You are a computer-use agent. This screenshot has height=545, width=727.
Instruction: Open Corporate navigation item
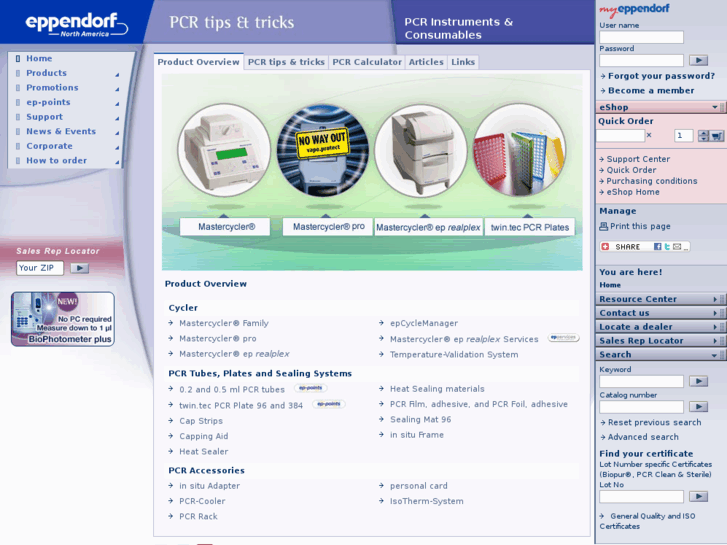49,146
